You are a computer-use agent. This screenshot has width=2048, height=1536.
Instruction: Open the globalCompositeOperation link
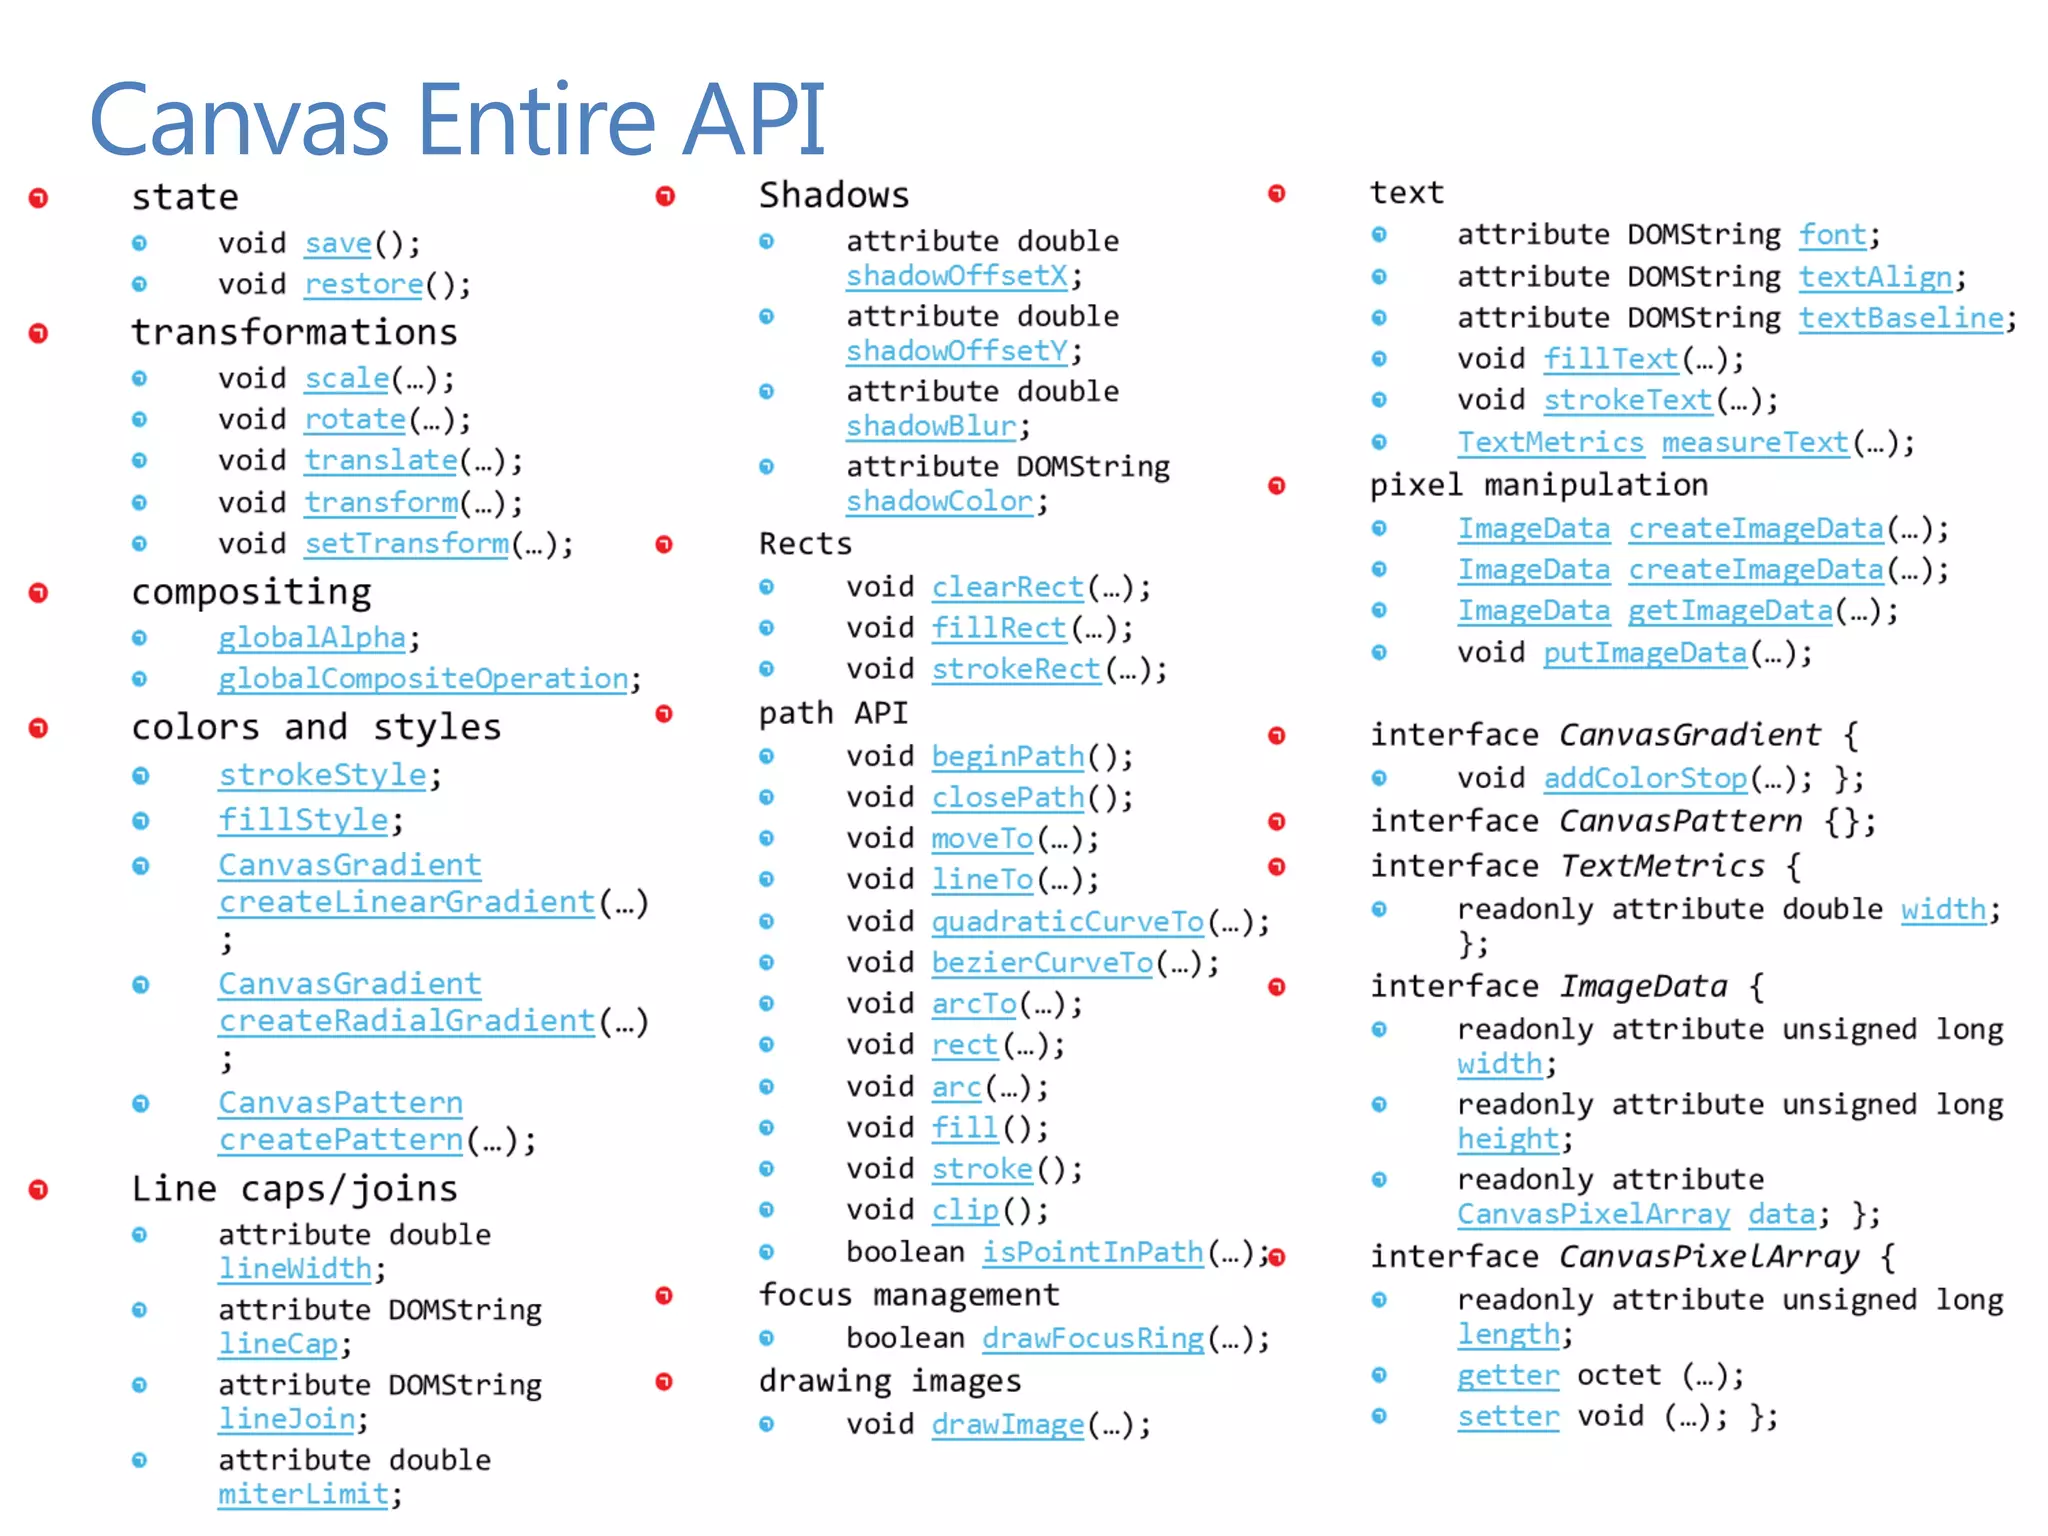423,679
